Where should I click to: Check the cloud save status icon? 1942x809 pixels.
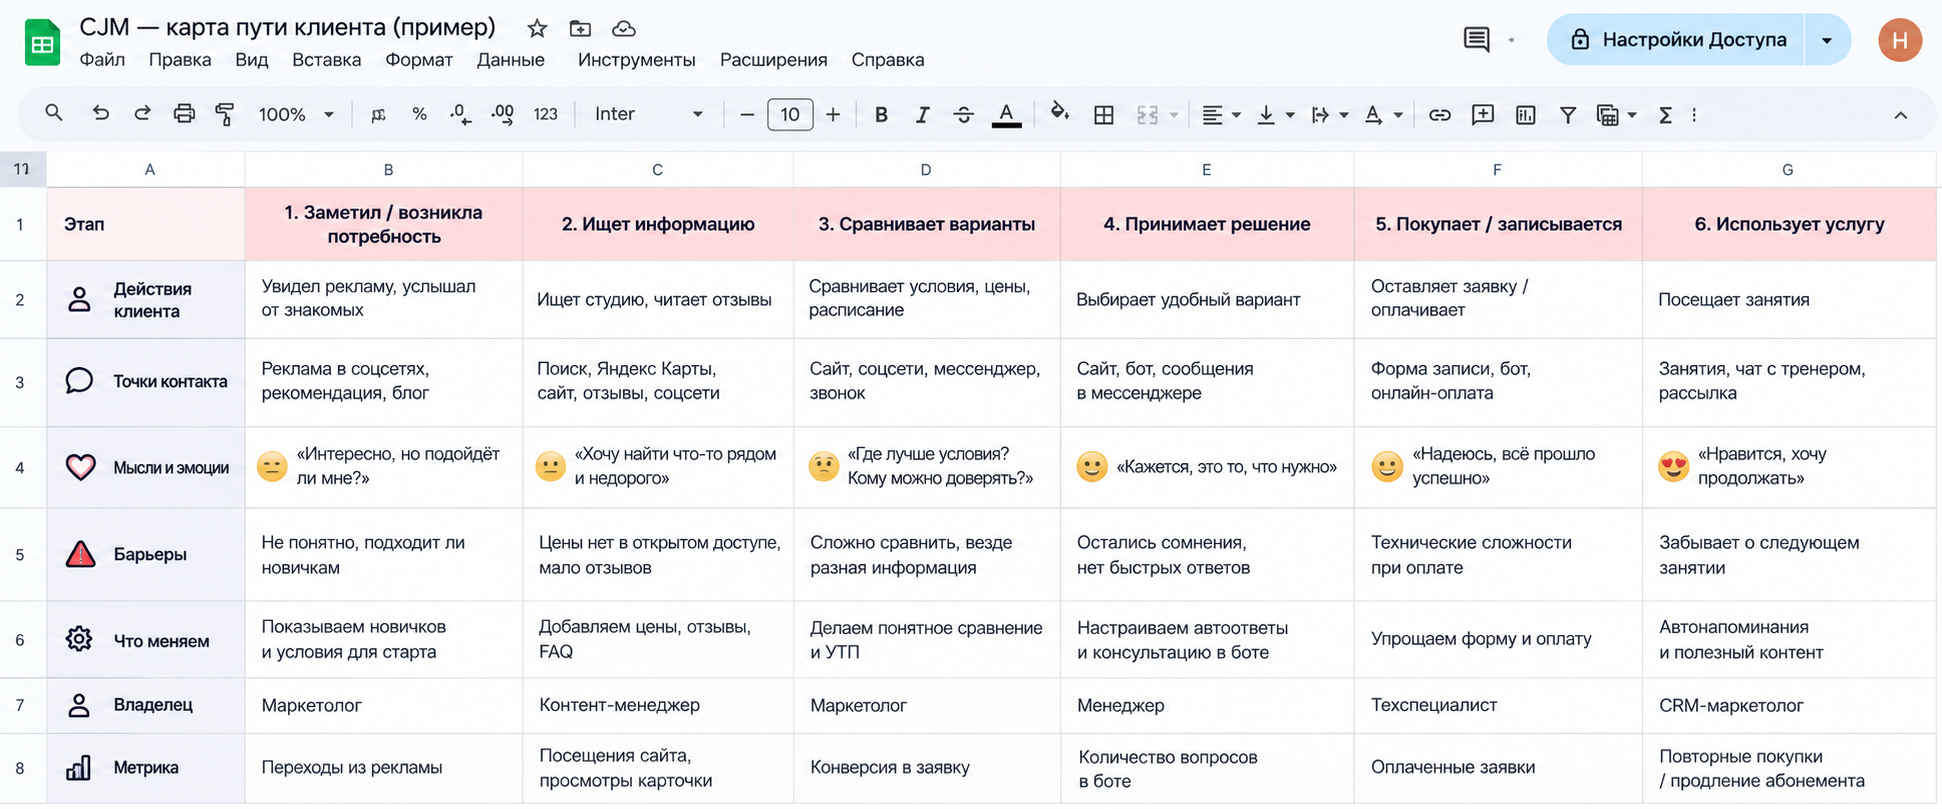tap(623, 29)
